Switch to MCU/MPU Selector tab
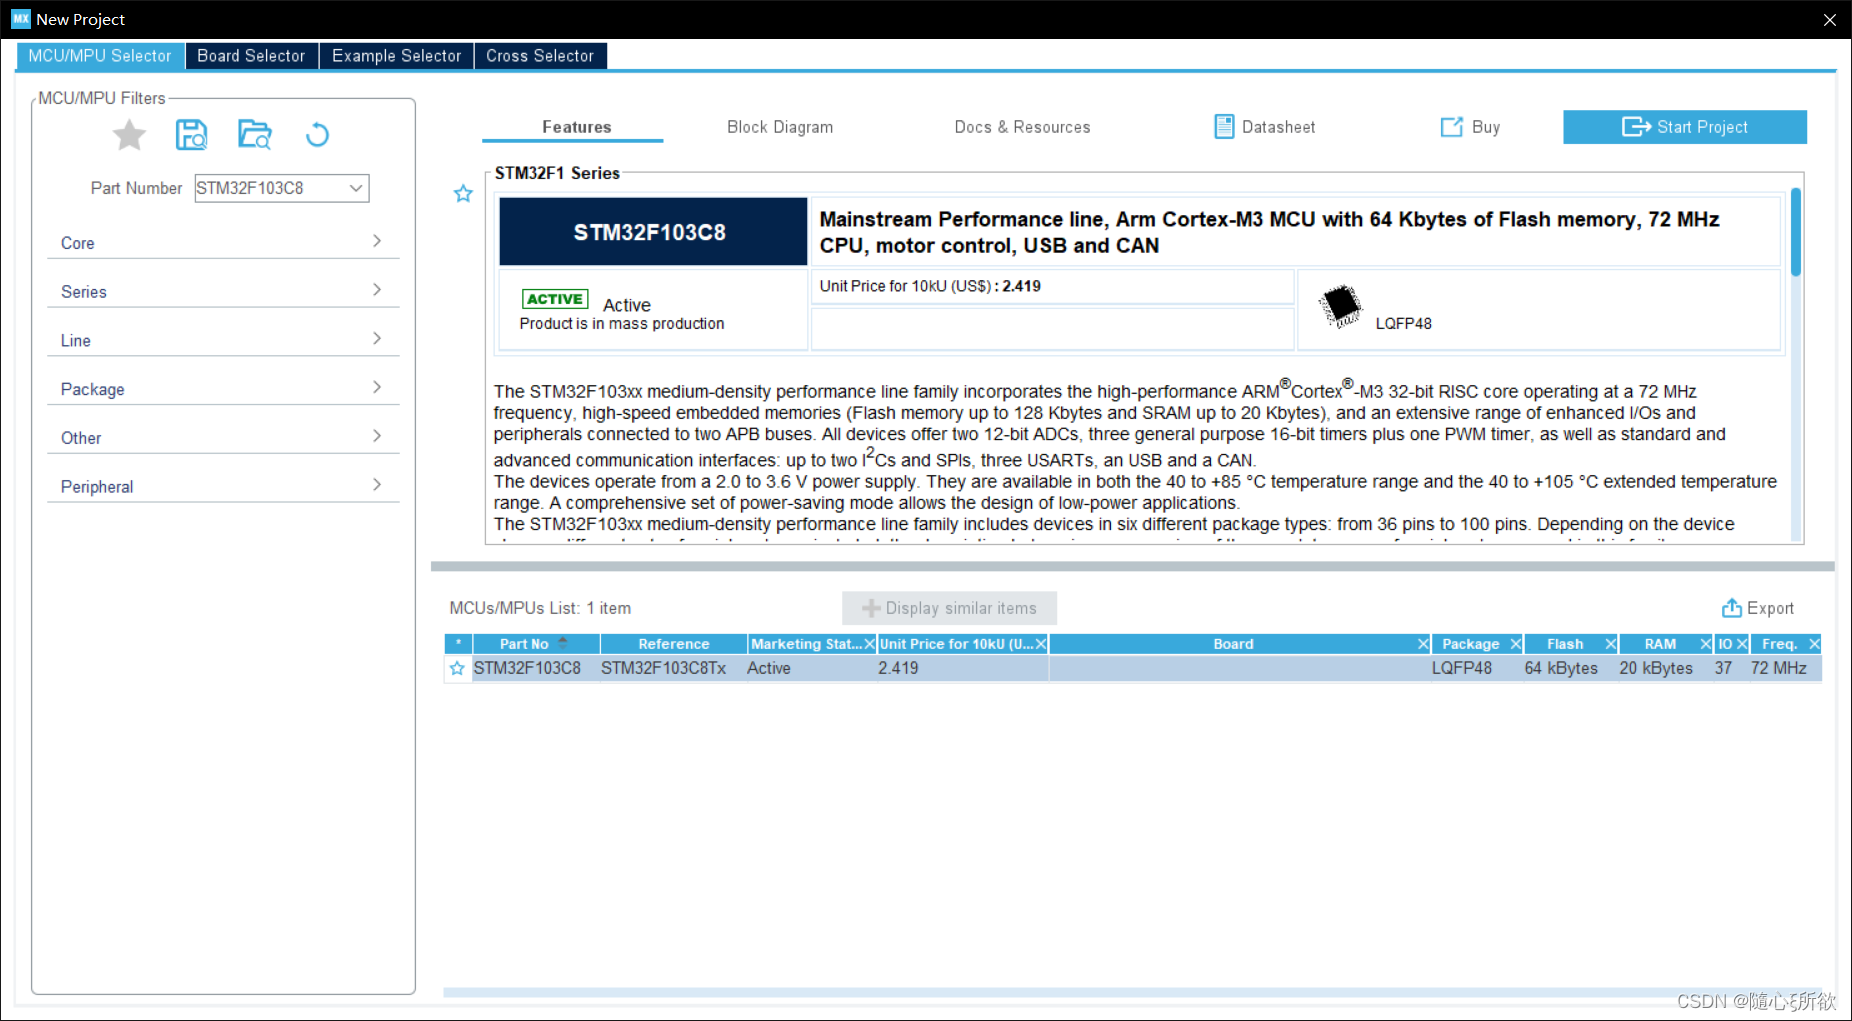The image size is (1852, 1021). (x=100, y=56)
